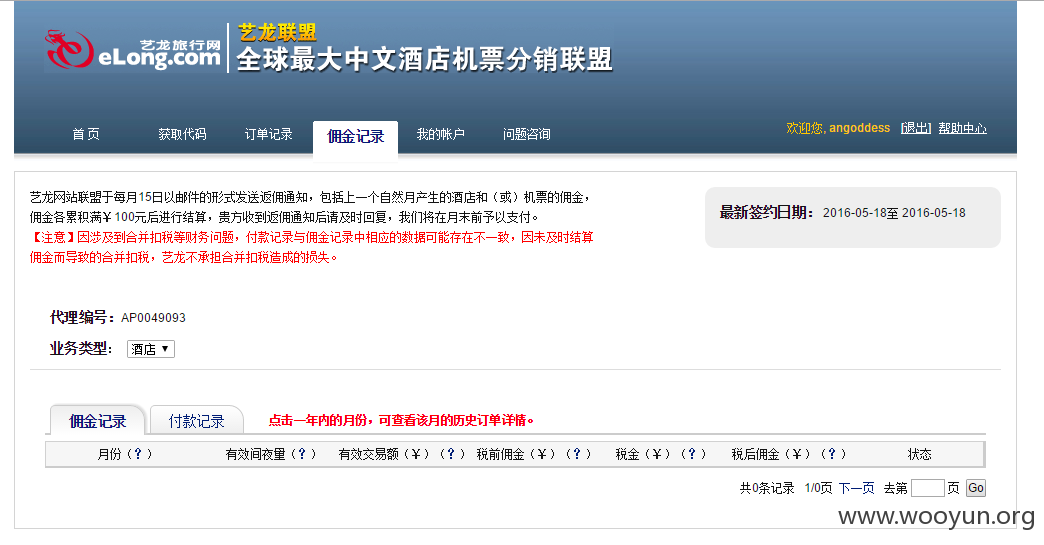Click the eLong.com dragon logo
The image size is (1044, 545).
(133, 50)
